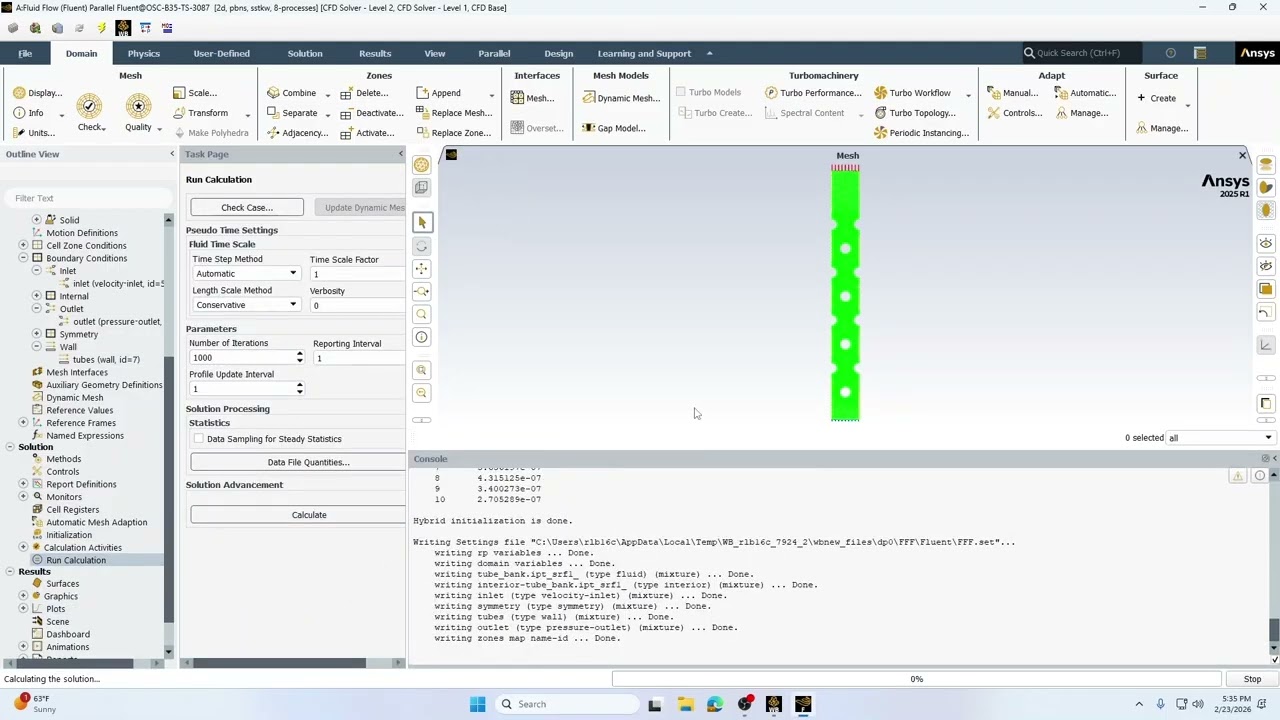
Task: Switch to the Results ribbon tab
Action: pyautogui.click(x=375, y=53)
